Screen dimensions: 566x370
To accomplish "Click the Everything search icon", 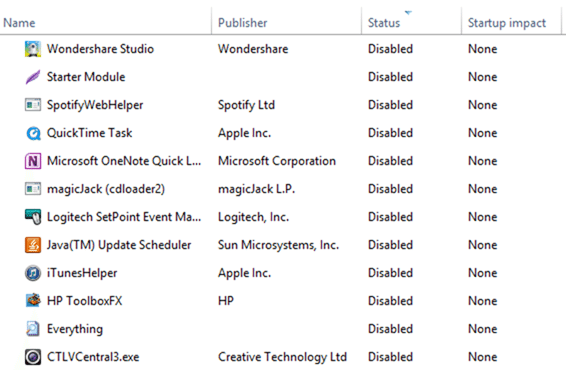I will (32, 329).
